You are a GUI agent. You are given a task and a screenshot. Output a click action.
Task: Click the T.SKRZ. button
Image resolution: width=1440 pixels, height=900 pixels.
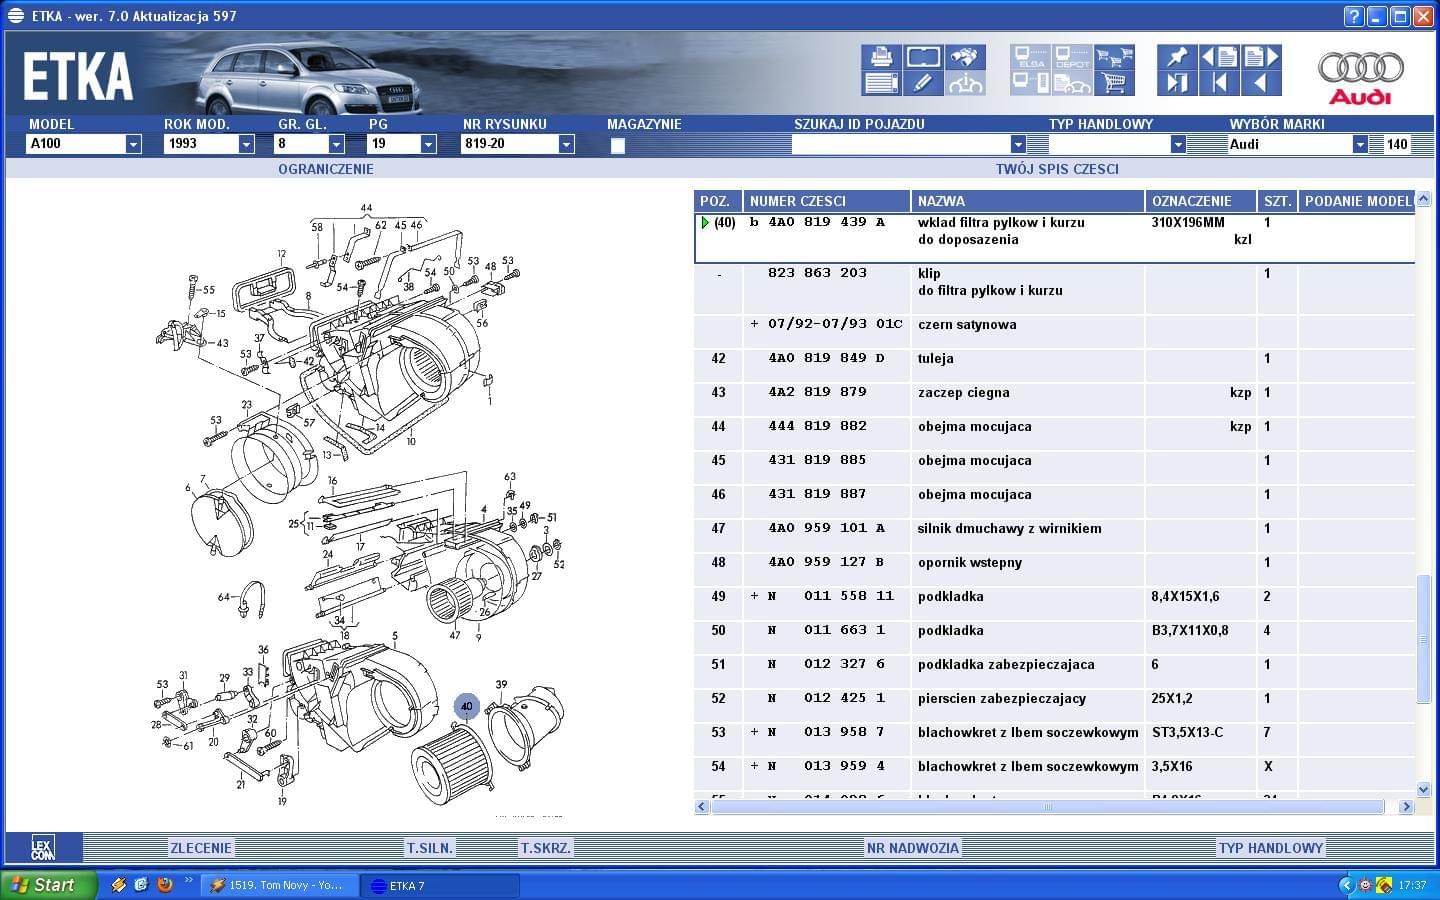point(546,848)
